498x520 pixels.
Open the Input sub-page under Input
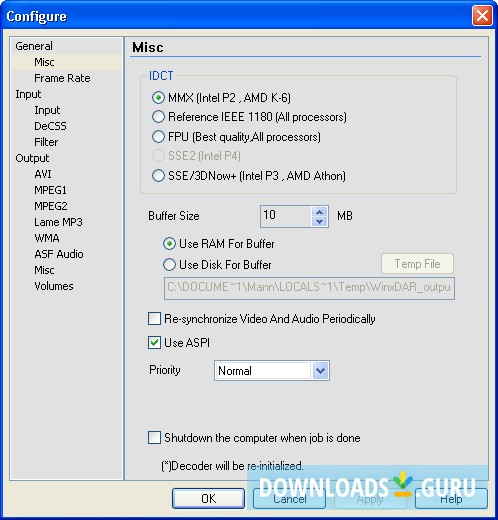pyautogui.click(x=47, y=110)
